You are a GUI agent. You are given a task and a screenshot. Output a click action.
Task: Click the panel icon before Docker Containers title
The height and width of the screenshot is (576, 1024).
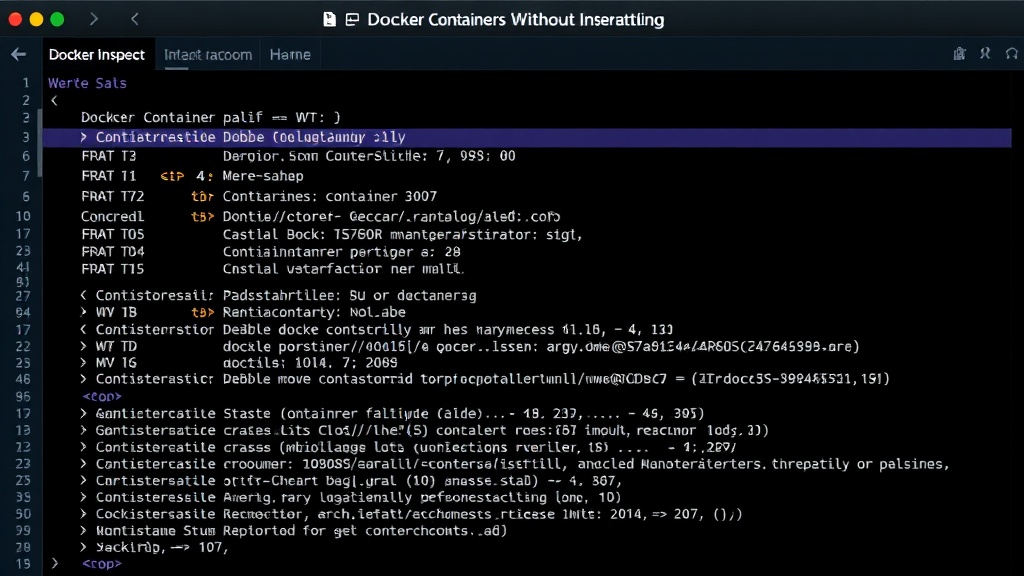[x=352, y=20]
